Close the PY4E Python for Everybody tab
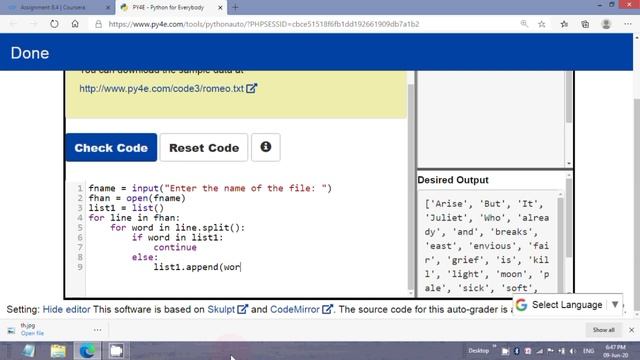The image size is (640, 360). tap(220, 7)
